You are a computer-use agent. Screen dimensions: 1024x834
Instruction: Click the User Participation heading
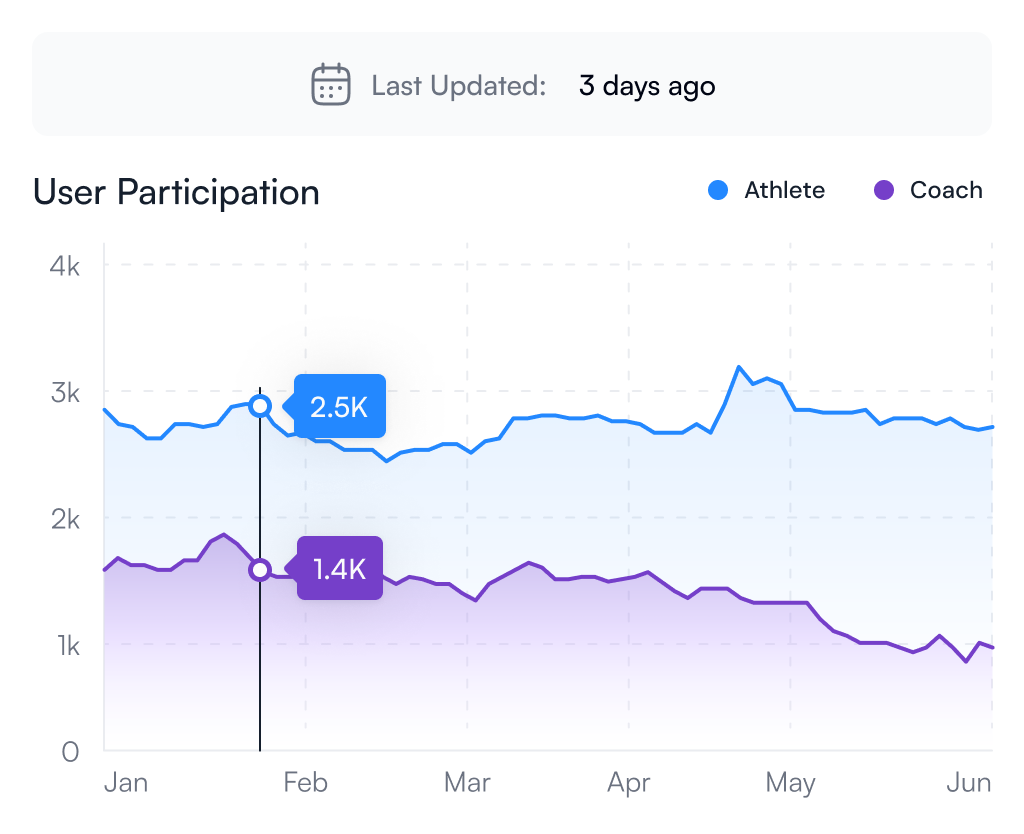pos(176,193)
